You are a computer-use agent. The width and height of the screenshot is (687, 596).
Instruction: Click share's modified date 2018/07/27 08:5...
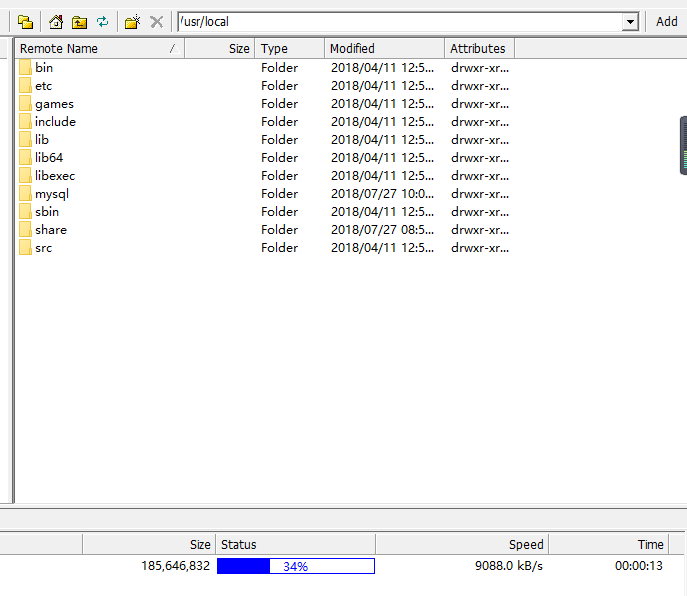click(382, 230)
